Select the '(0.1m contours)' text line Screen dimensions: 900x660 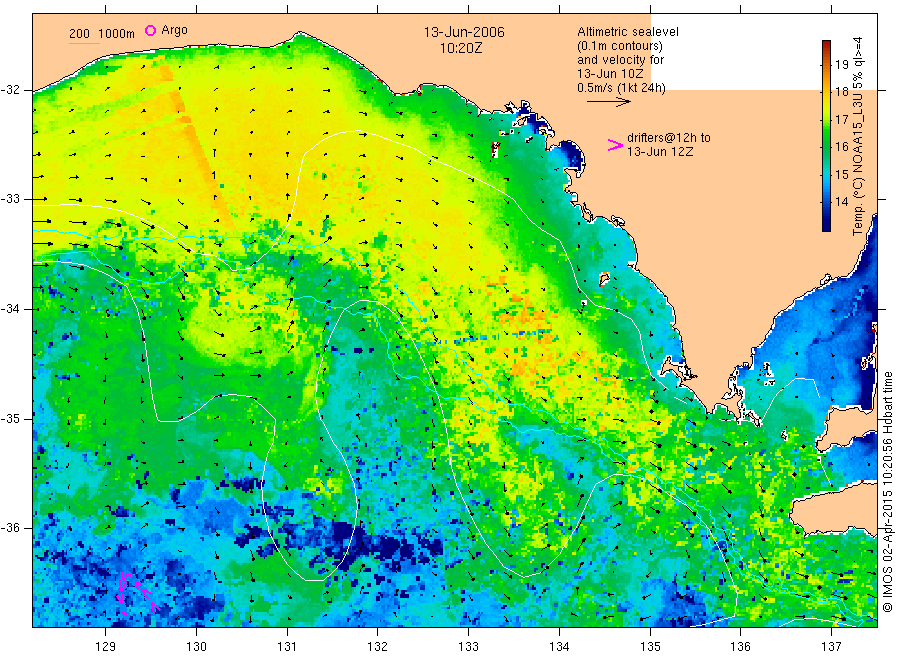click(x=620, y=46)
